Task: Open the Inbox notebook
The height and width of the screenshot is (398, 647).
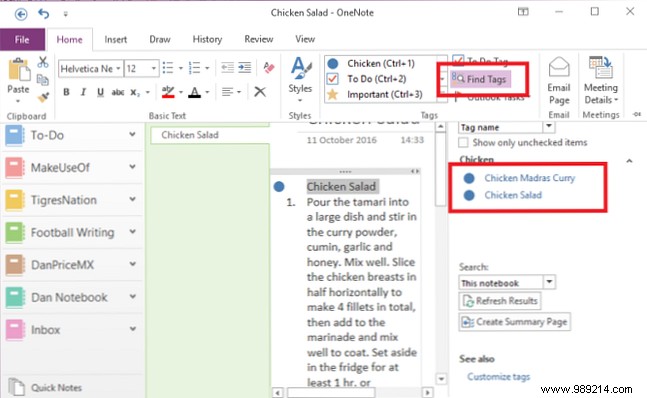Action: 72,330
